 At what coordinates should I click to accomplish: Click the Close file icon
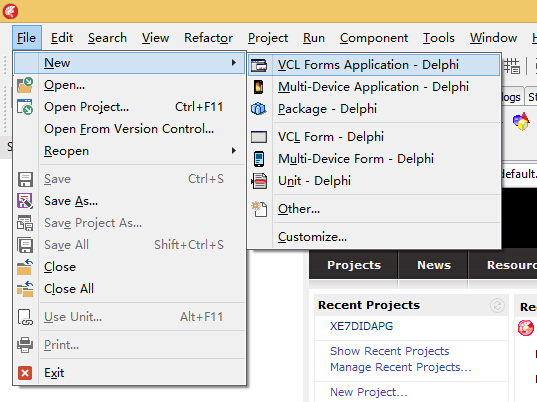point(25,267)
